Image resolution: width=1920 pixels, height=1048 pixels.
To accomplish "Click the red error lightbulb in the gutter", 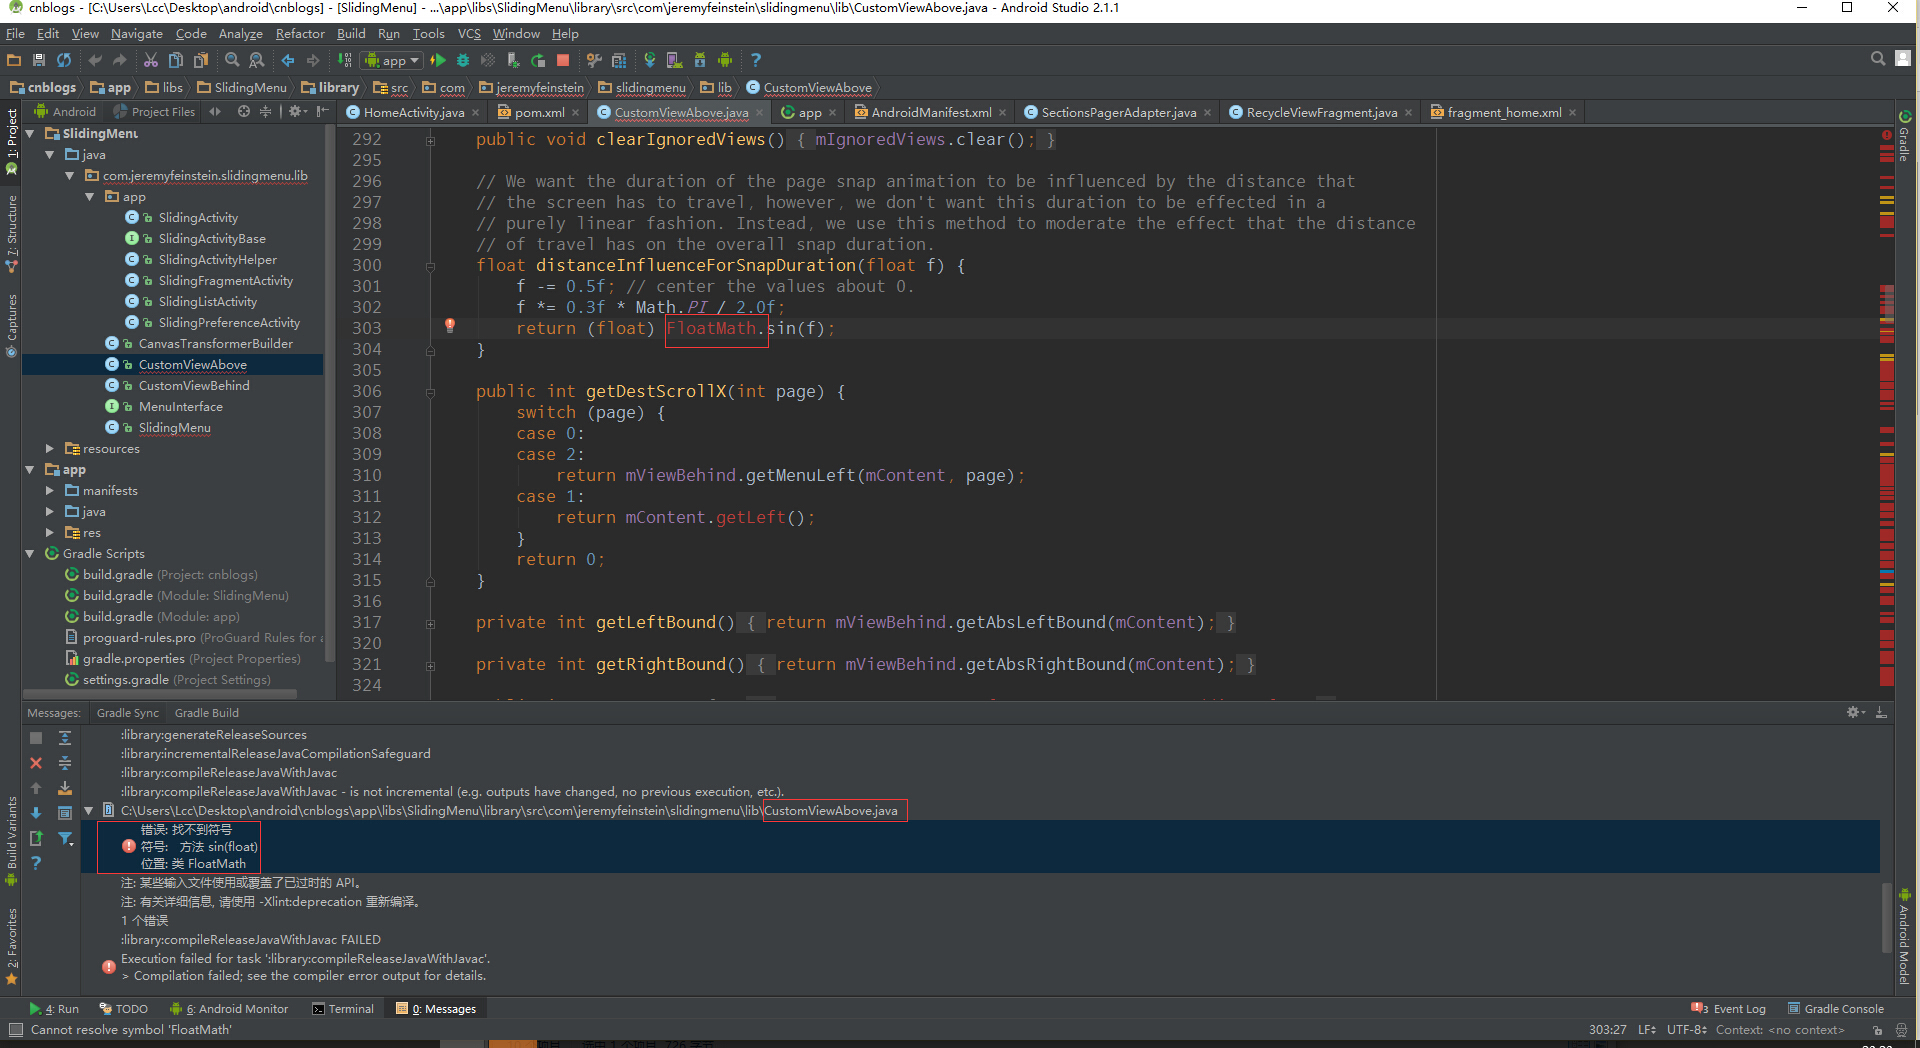I will pyautogui.click(x=450, y=325).
